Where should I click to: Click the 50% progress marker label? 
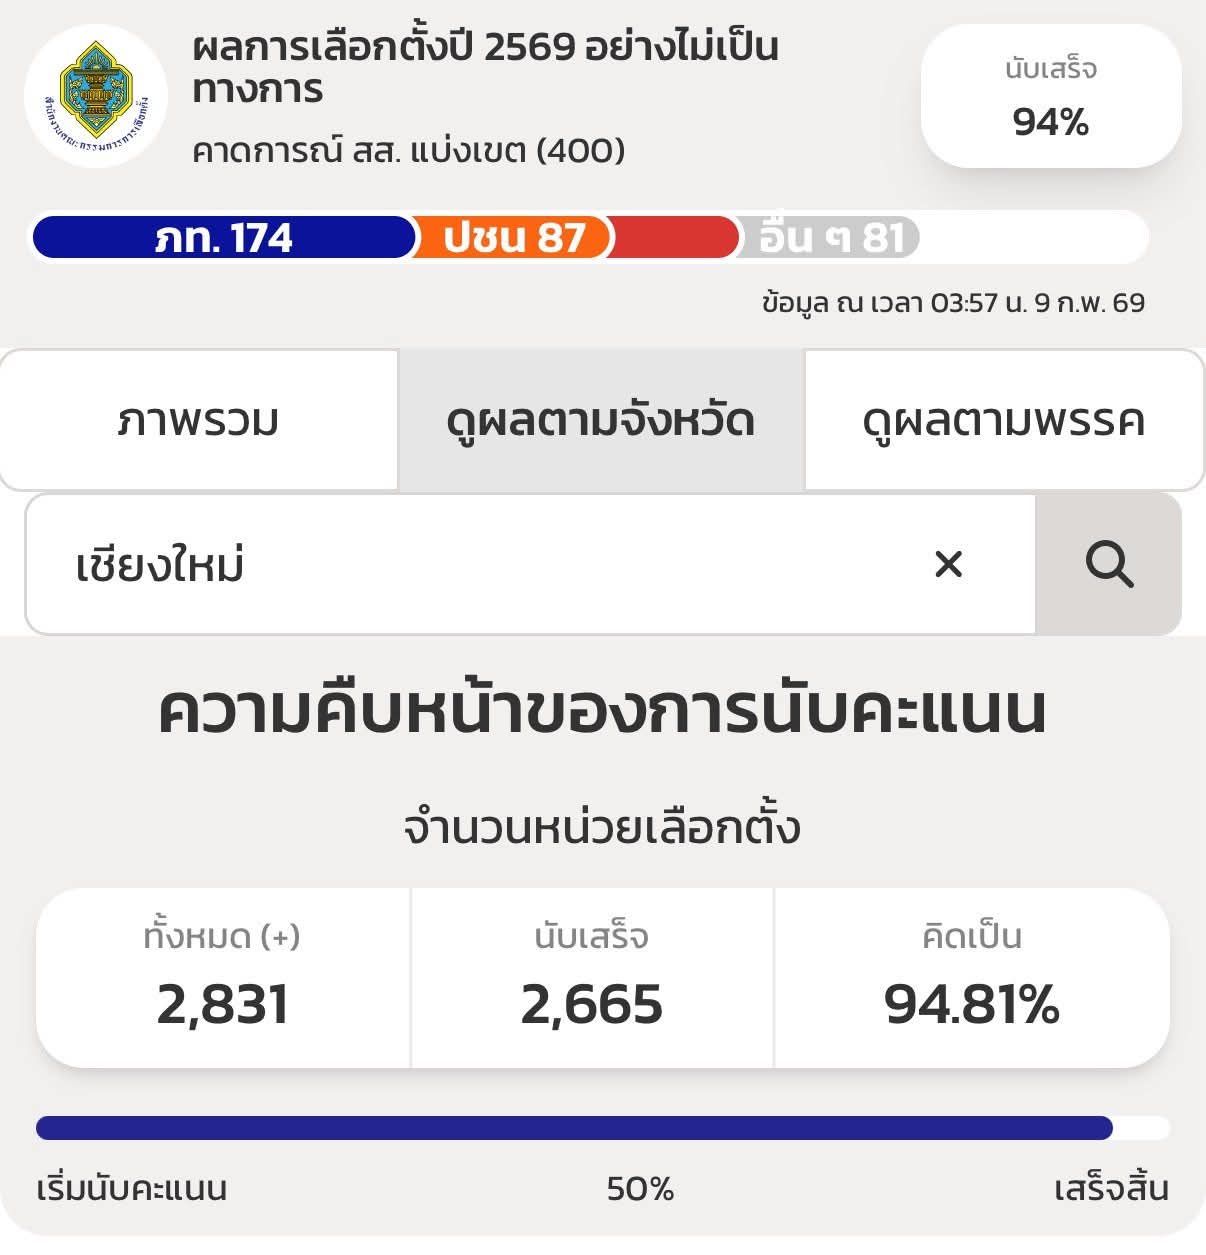640,1189
